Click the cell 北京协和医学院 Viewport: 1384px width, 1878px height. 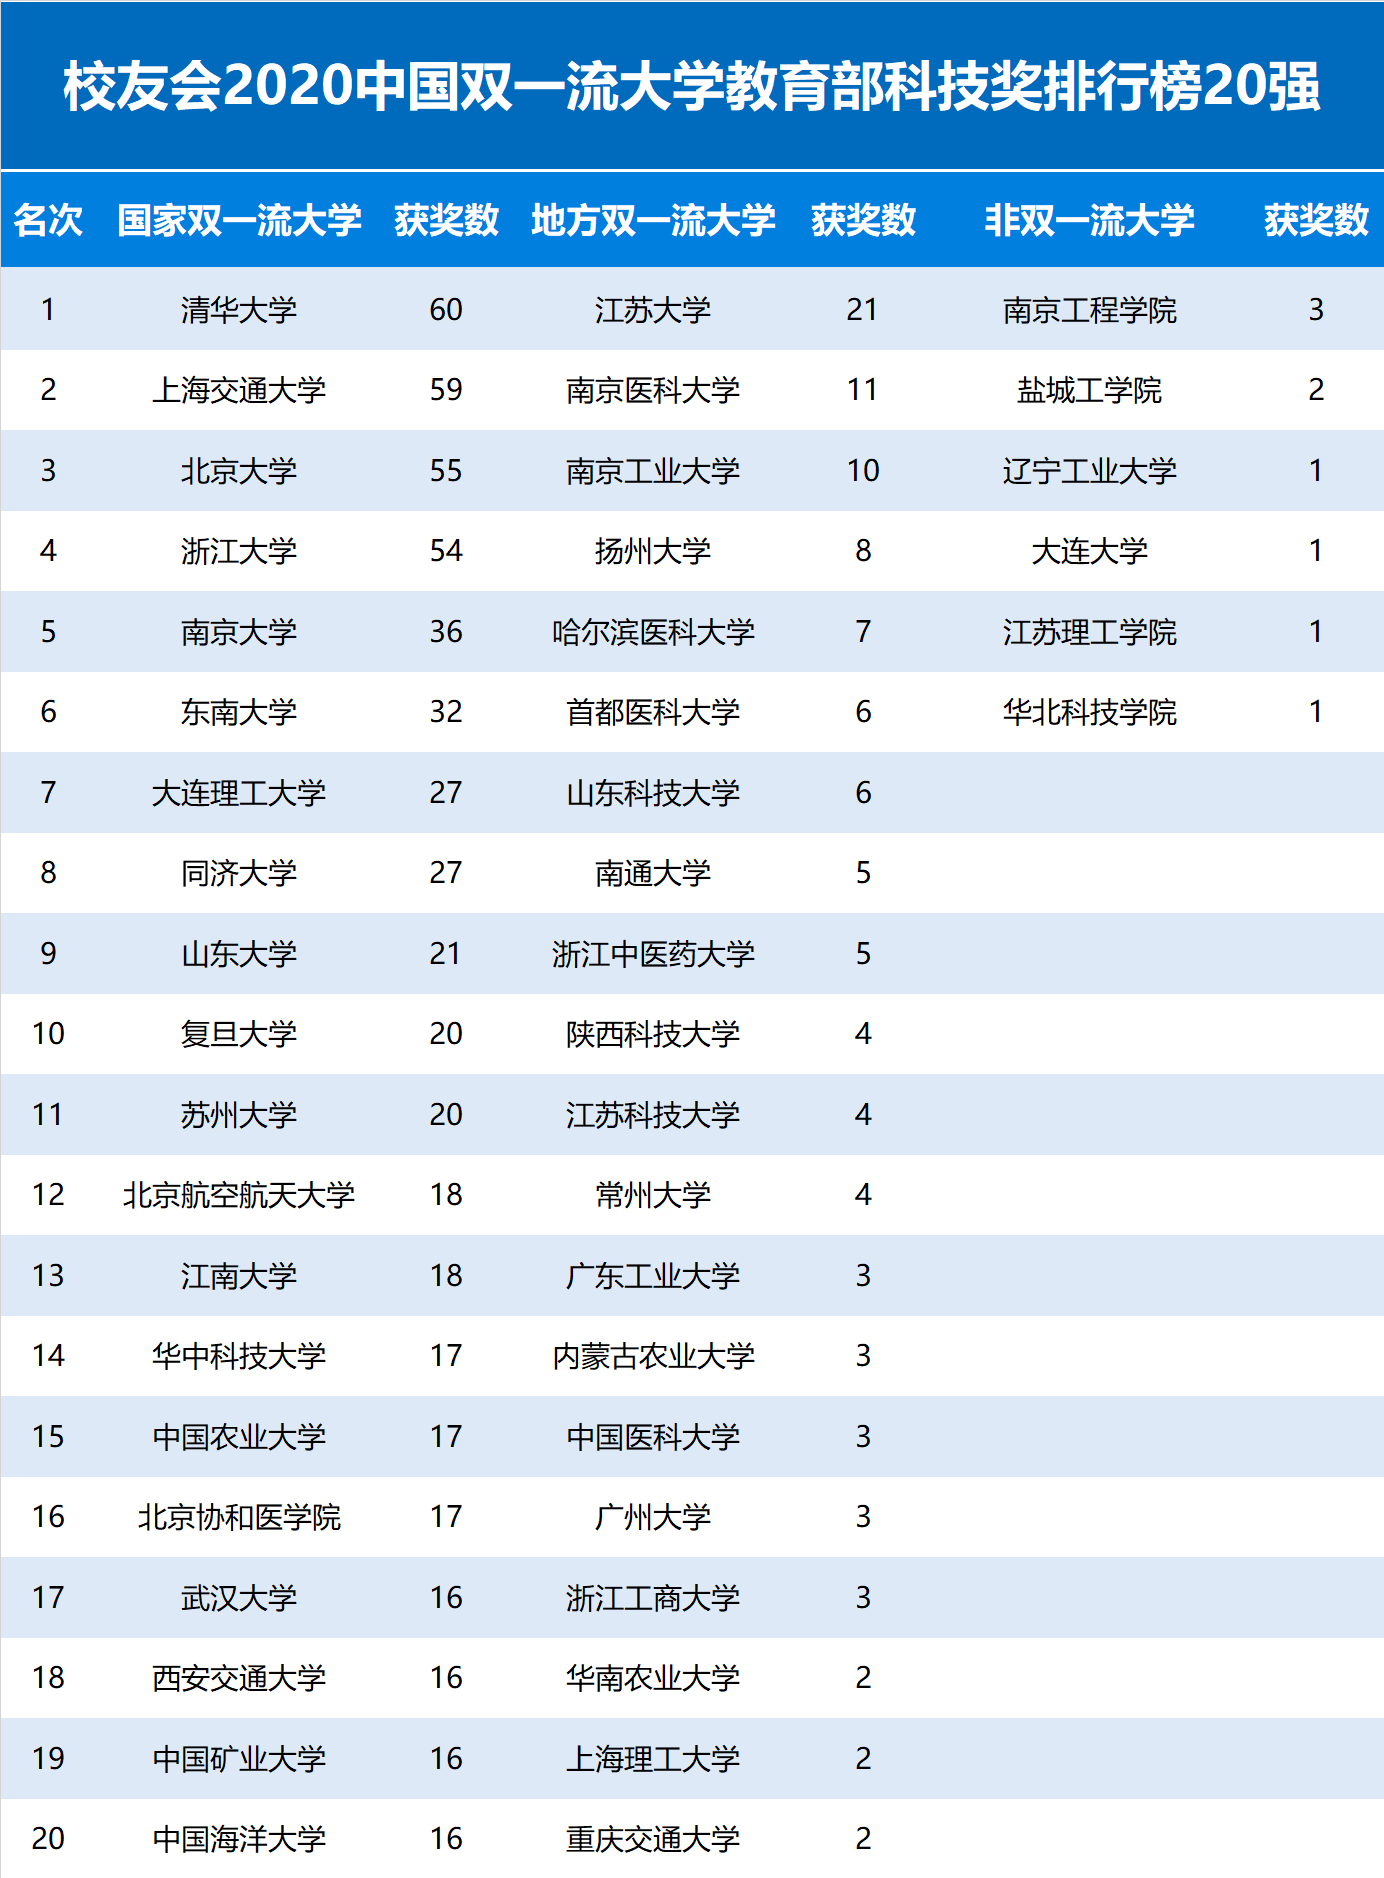click(x=239, y=1517)
